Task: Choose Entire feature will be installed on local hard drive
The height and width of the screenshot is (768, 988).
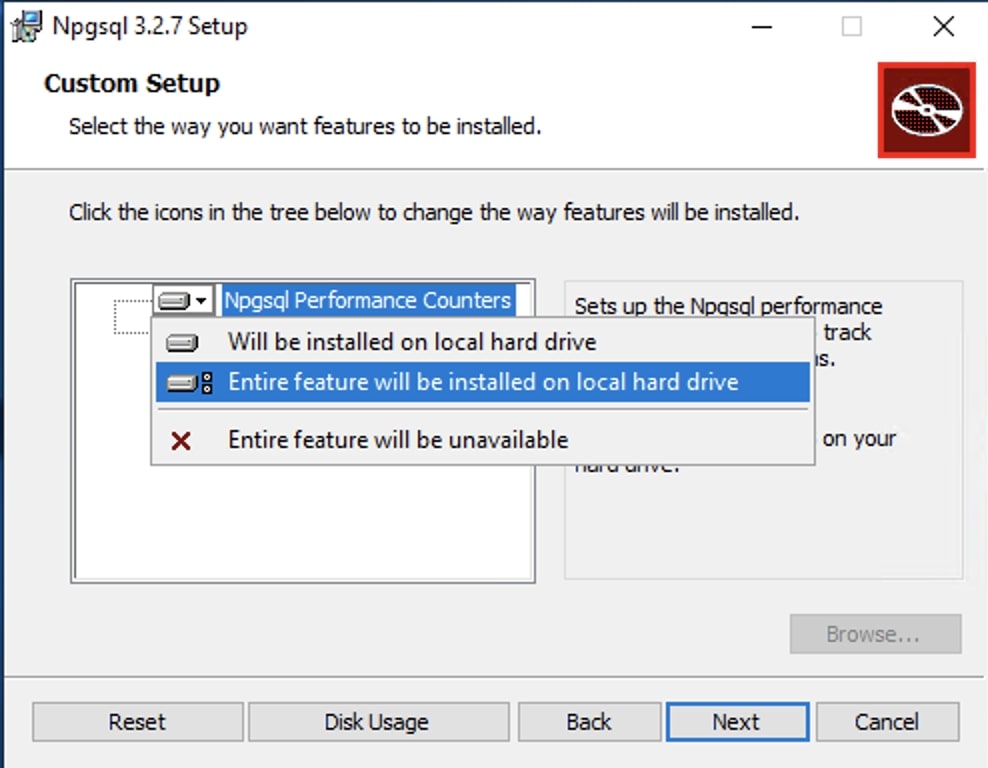Action: pos(483,382)
